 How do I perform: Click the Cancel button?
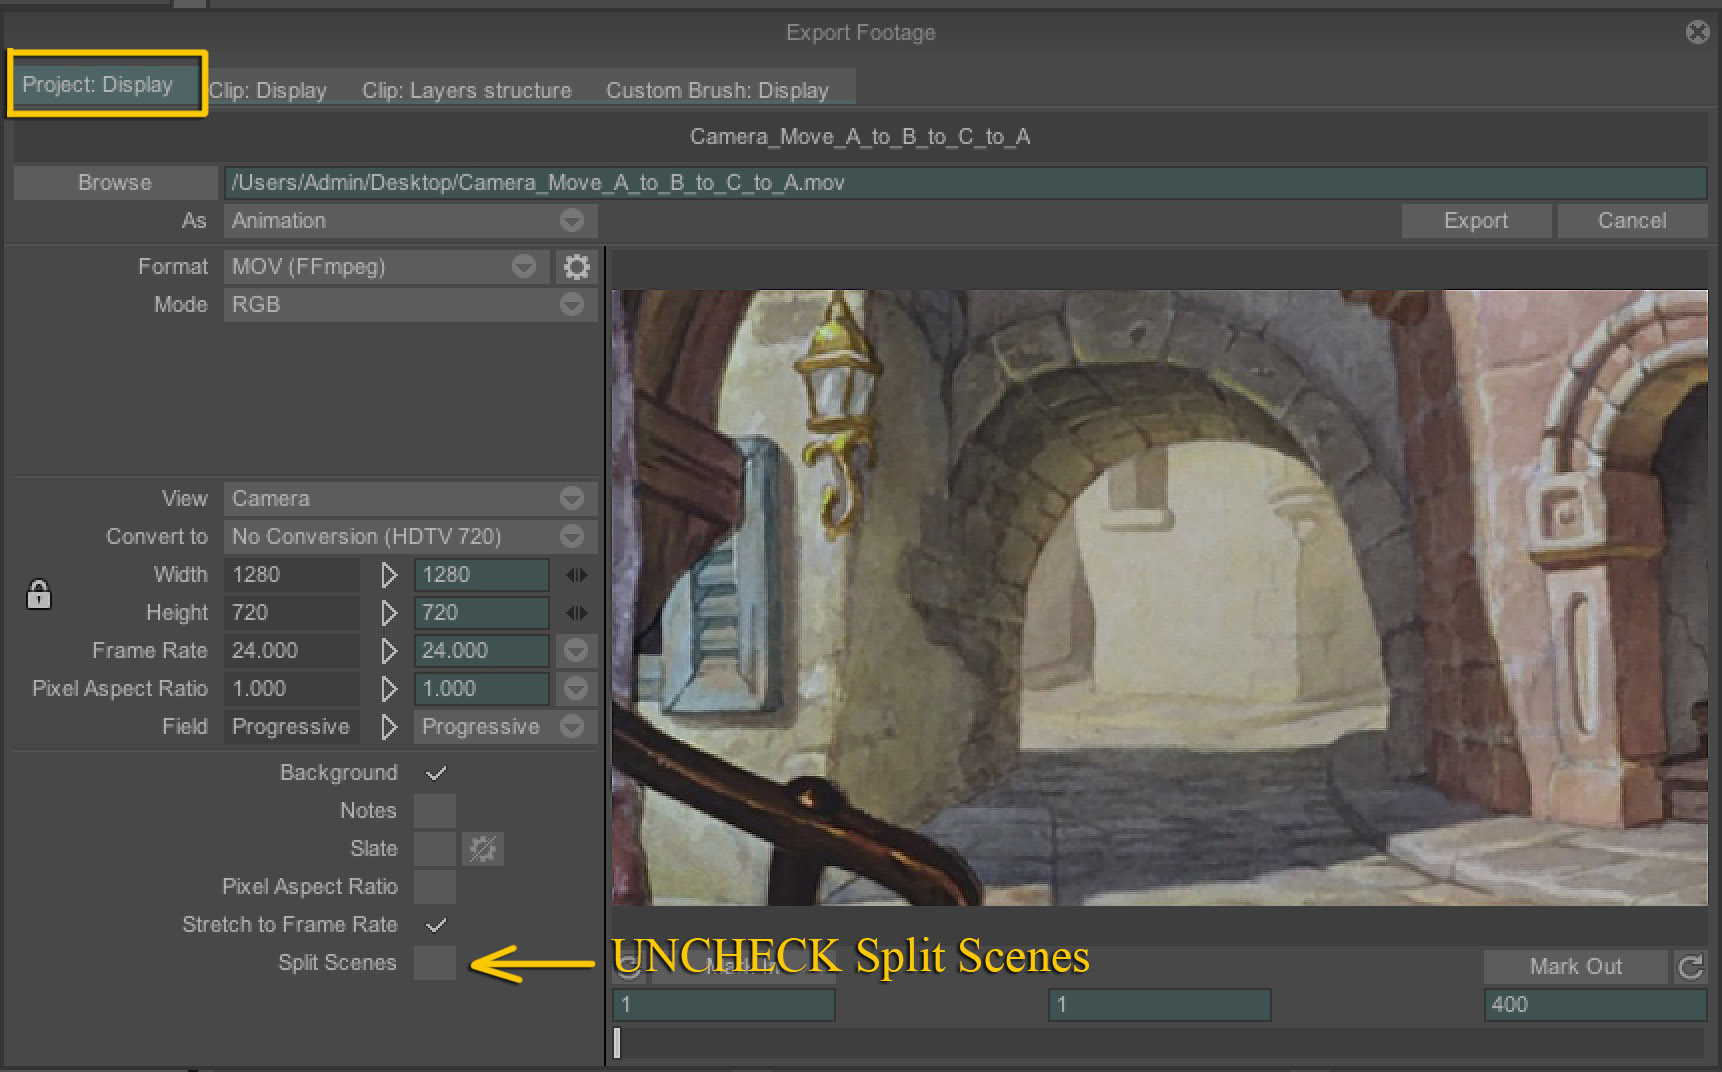click(1632, 221)
